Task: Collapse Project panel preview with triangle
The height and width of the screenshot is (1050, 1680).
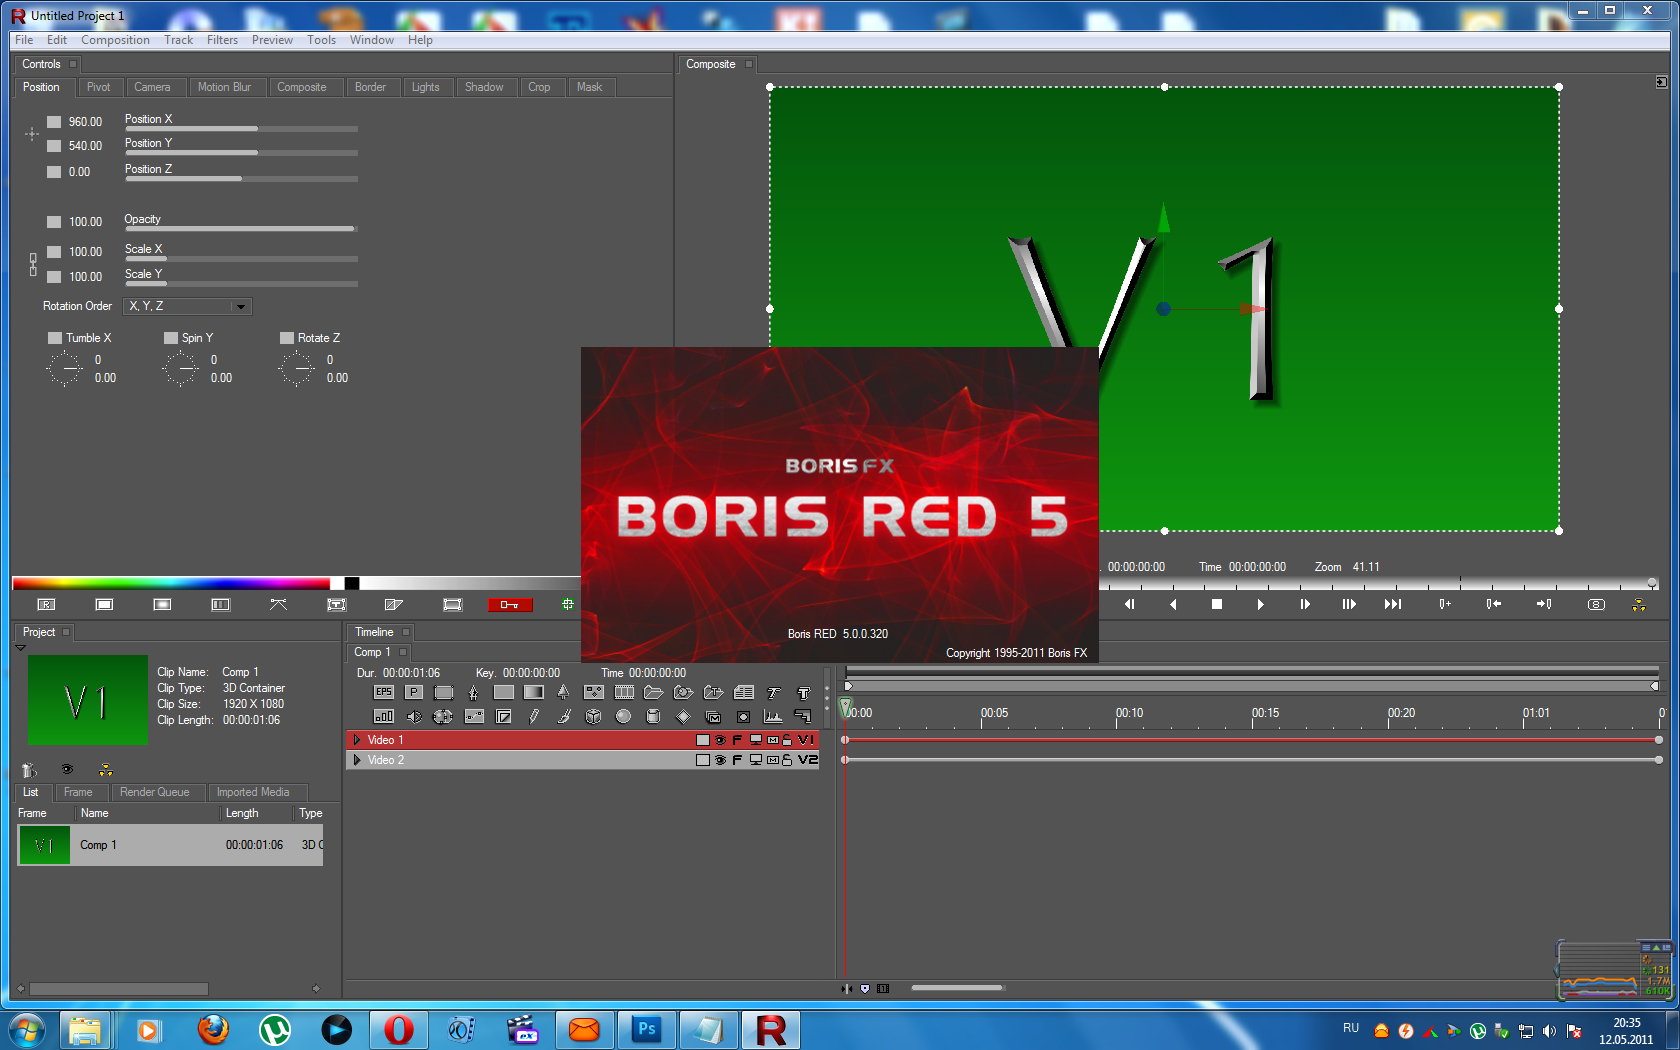Action: click(20, 648)
